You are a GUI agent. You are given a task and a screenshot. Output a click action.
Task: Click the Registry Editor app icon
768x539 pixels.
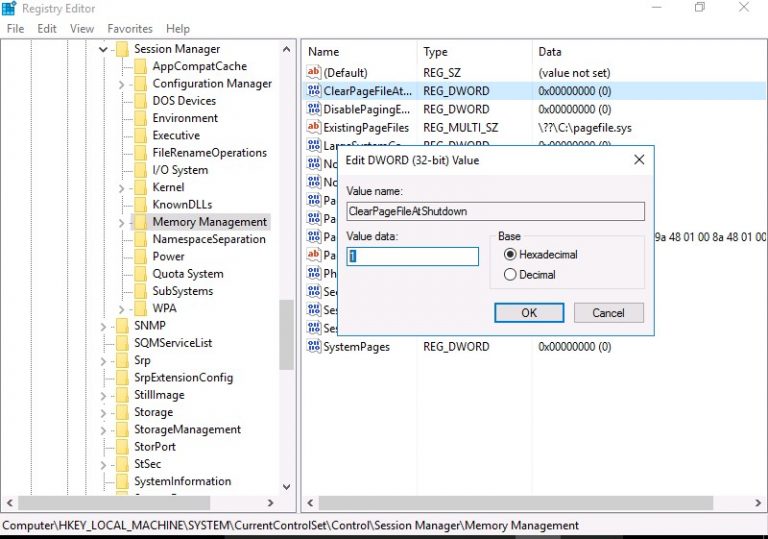coord(9,8)
